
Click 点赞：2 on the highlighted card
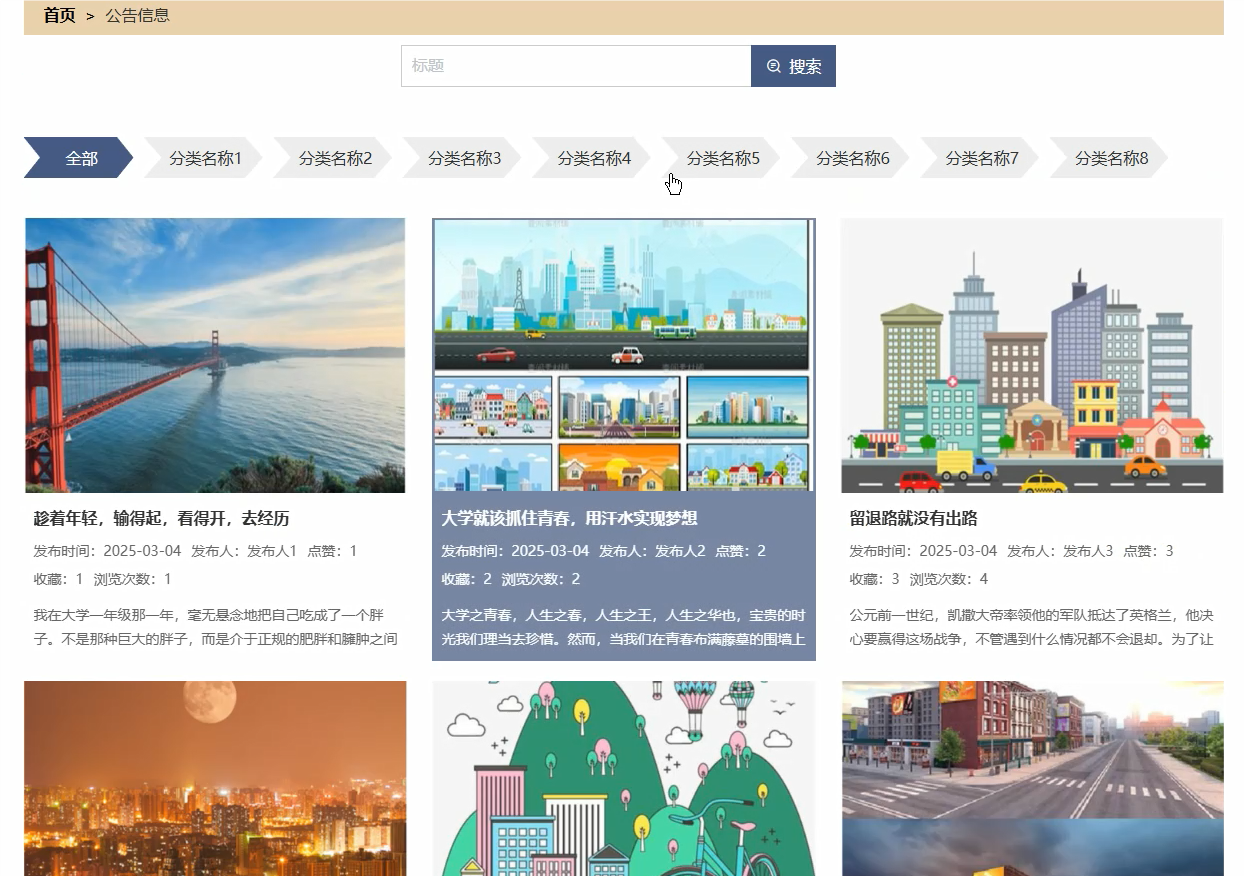(740, 551)
